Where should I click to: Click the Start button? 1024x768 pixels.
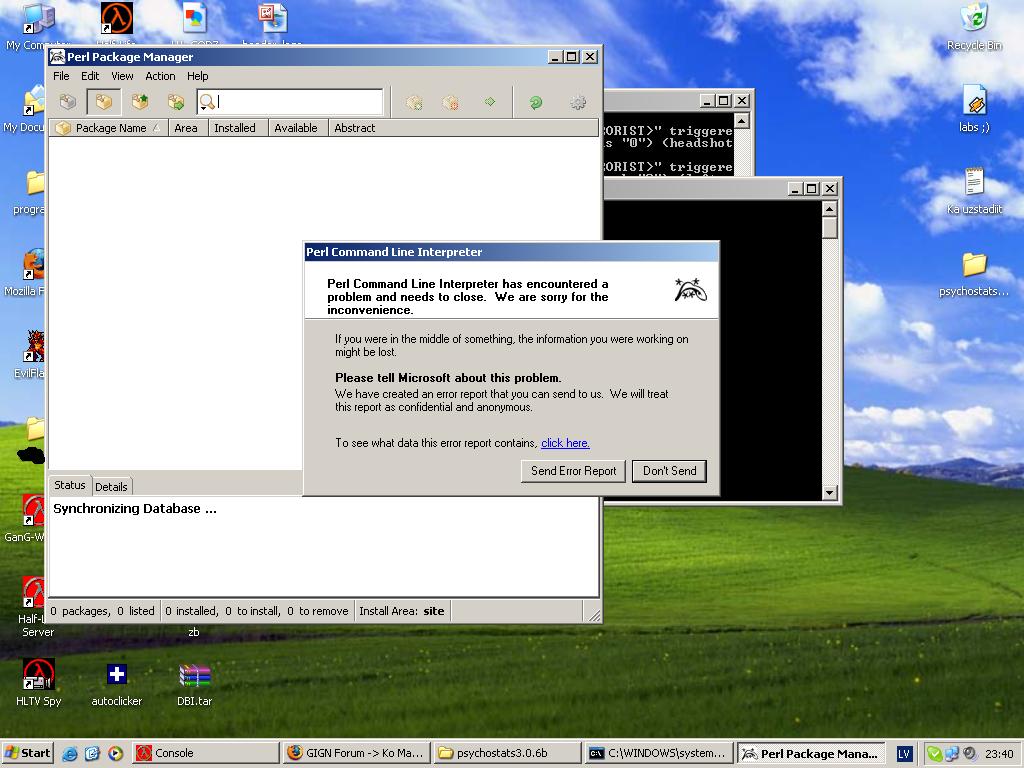click(27, 753)
